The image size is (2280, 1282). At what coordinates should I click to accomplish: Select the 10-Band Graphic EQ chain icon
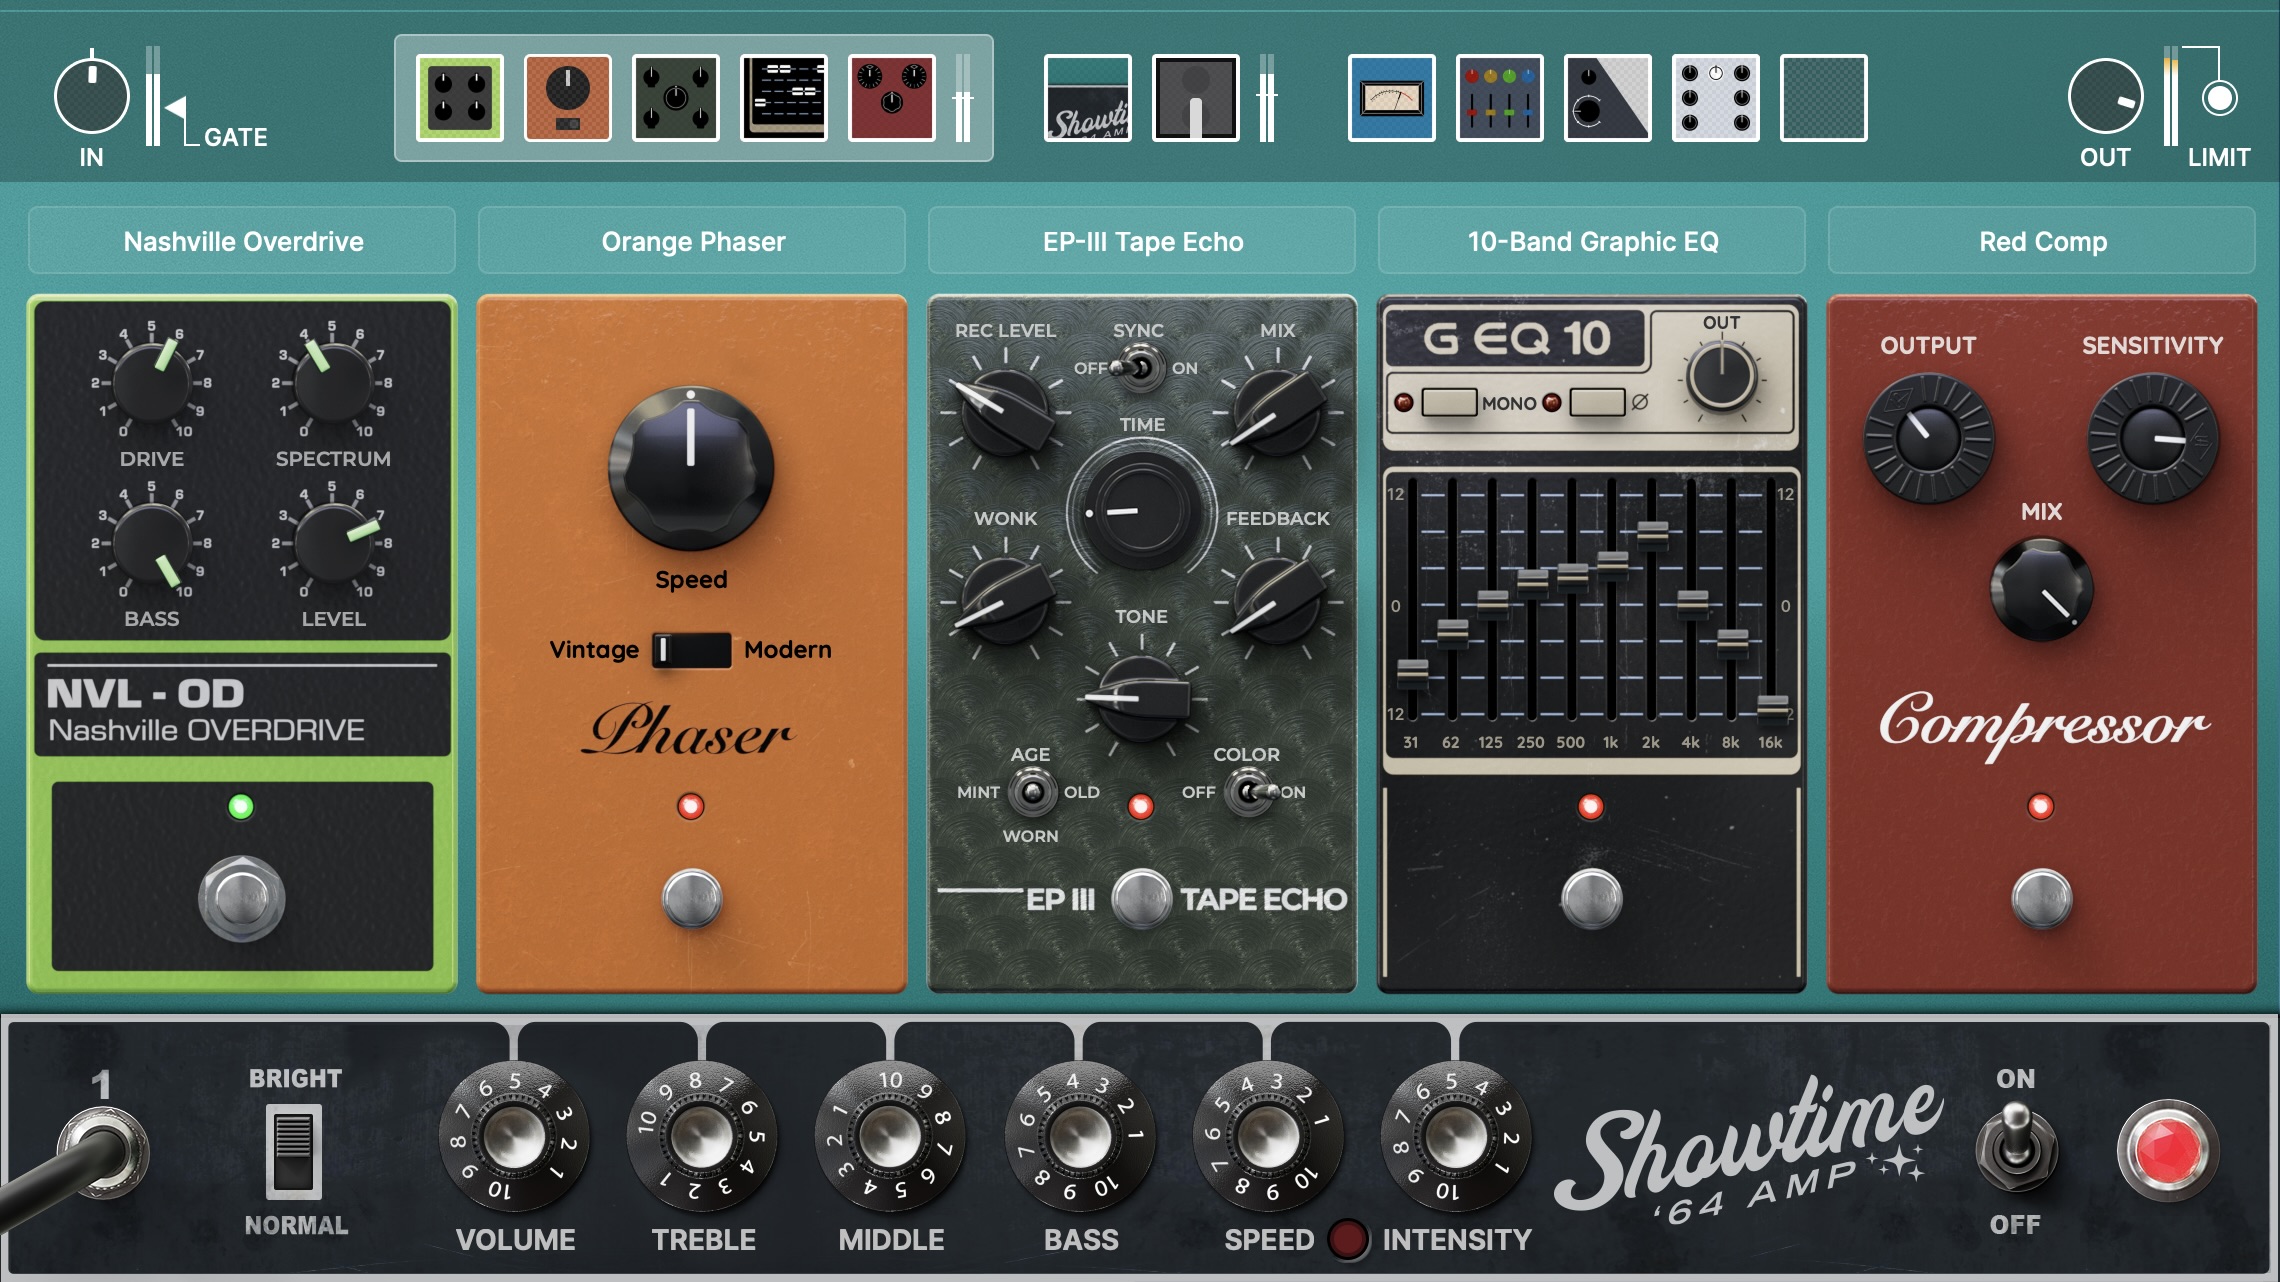783,97
